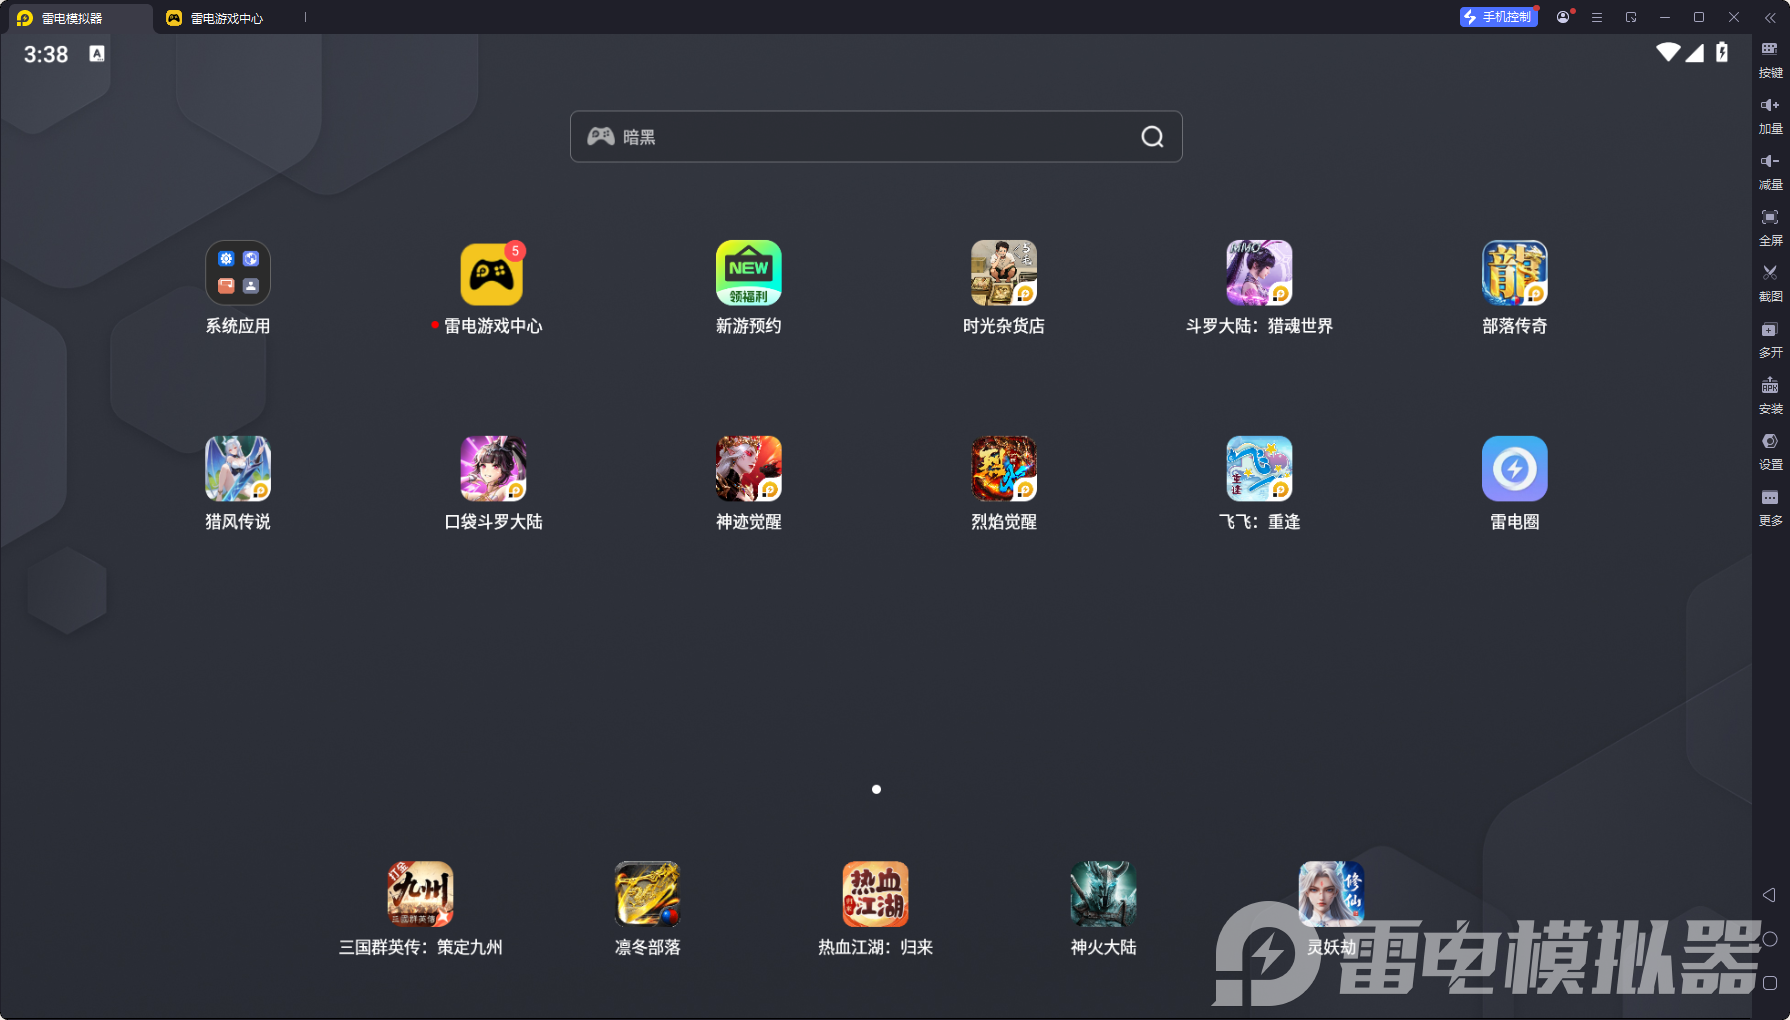
Task: Launch 热血江湖：归来 from the dock
Action: [875, 894]
